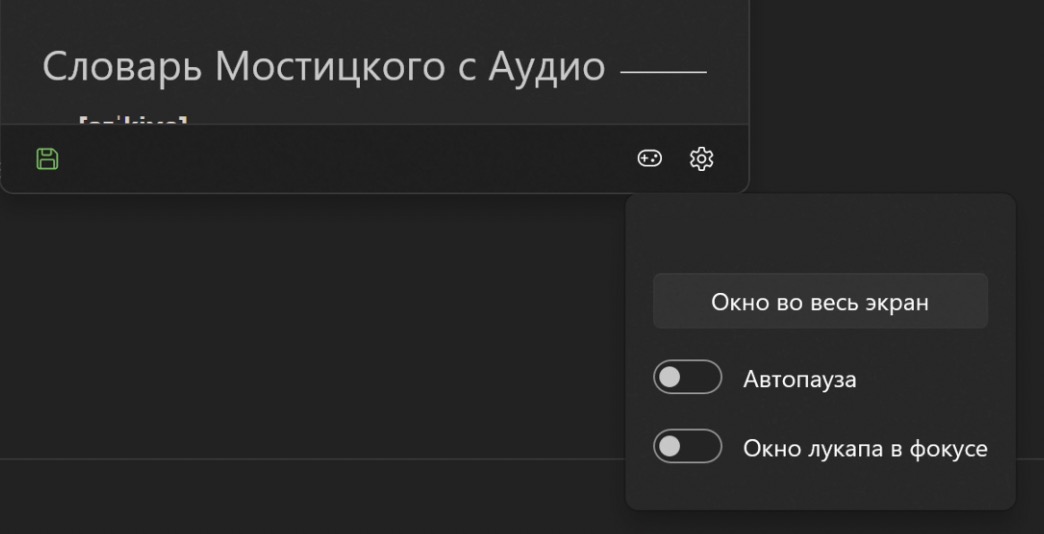Click the blank area above the fullscreen button
Image resolution: width=1044 pixels, height=534 pixels.
[820, 235]
